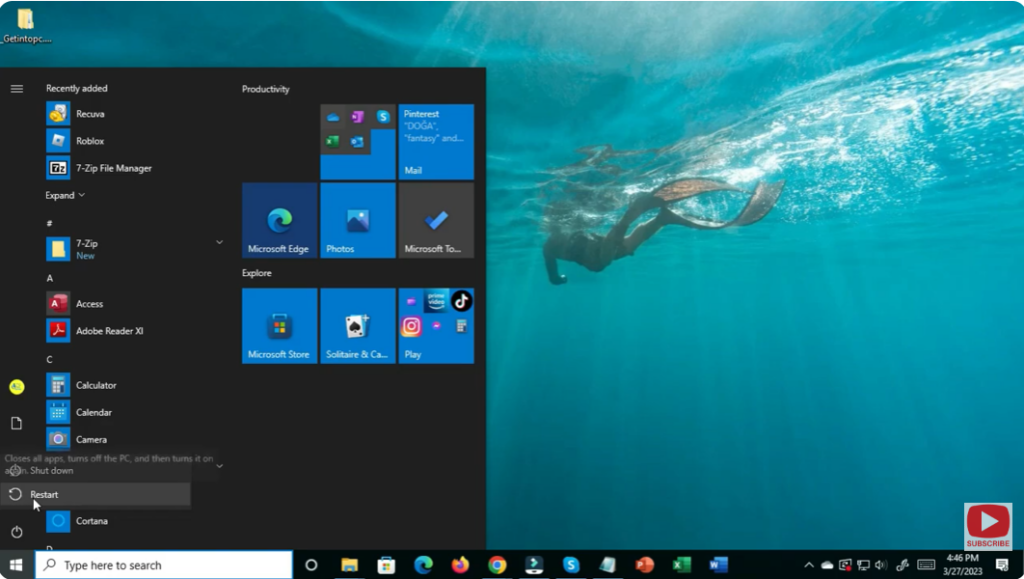Image resolution: width=1024 pixels, height=579 pixels.
Task: Launch Solitaire & Casual Games tile
Action: point(357,325)
